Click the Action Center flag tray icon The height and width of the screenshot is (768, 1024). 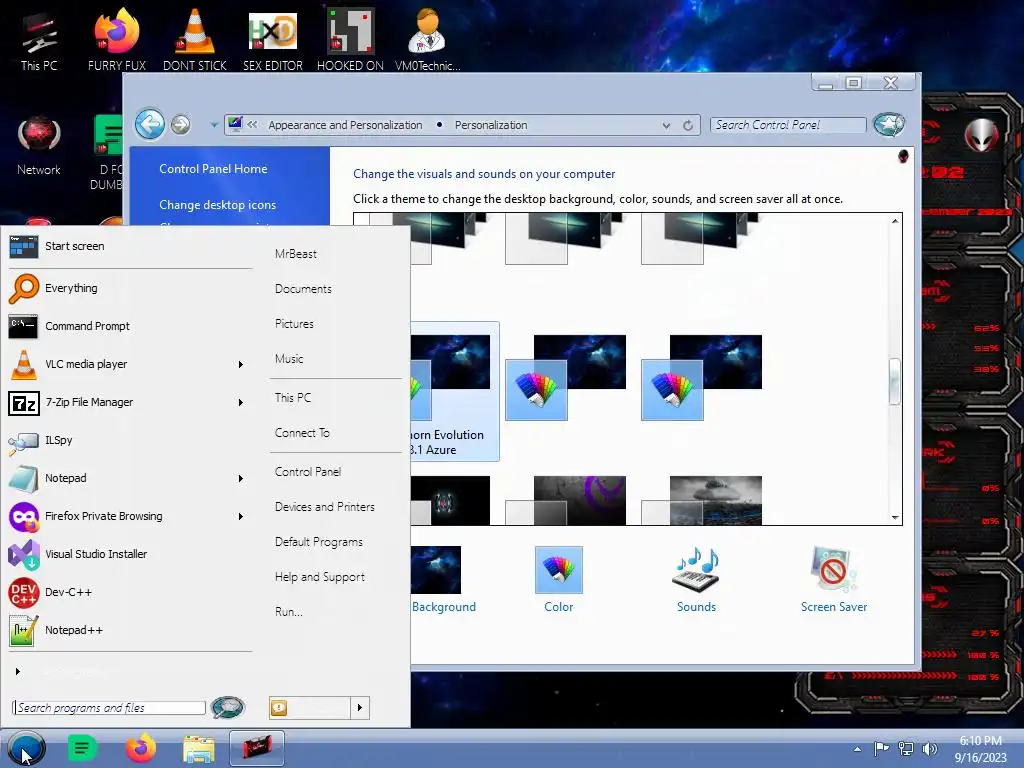pos(882,749)
